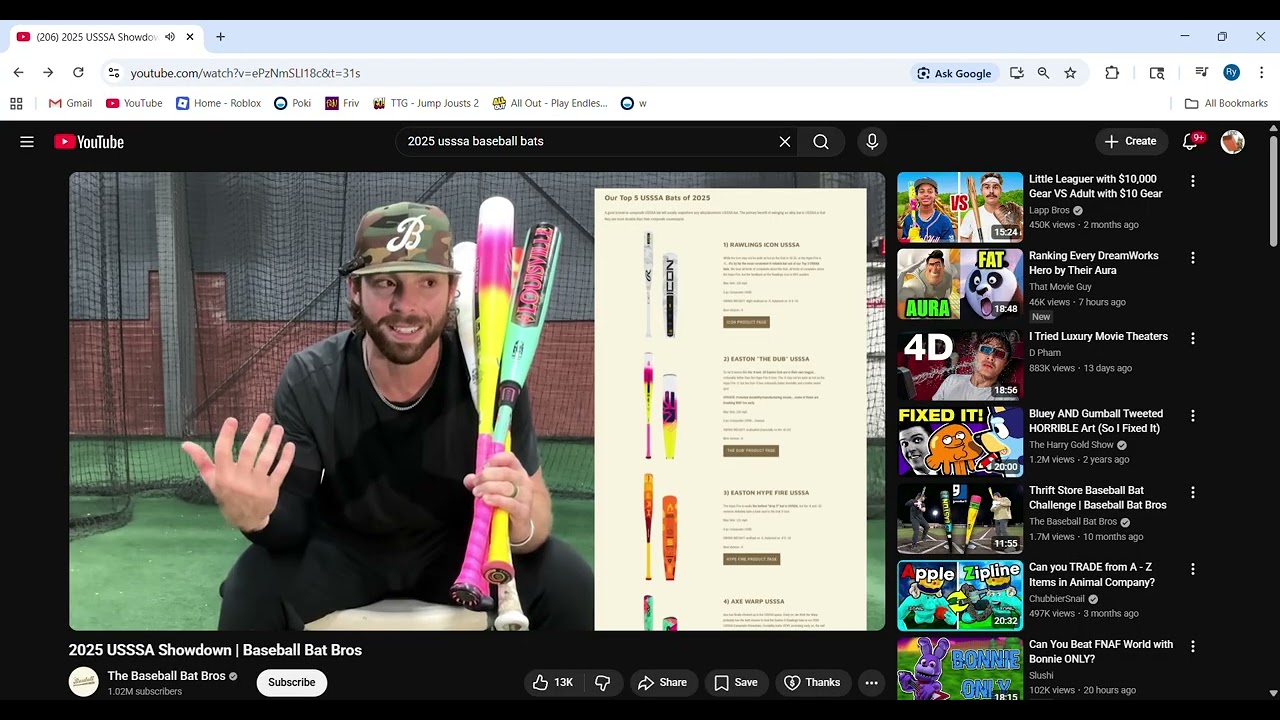Viewport: 1280px width, 720px height.
Task: Run search with the magnifier button
Action: click(x=821, y=142)
